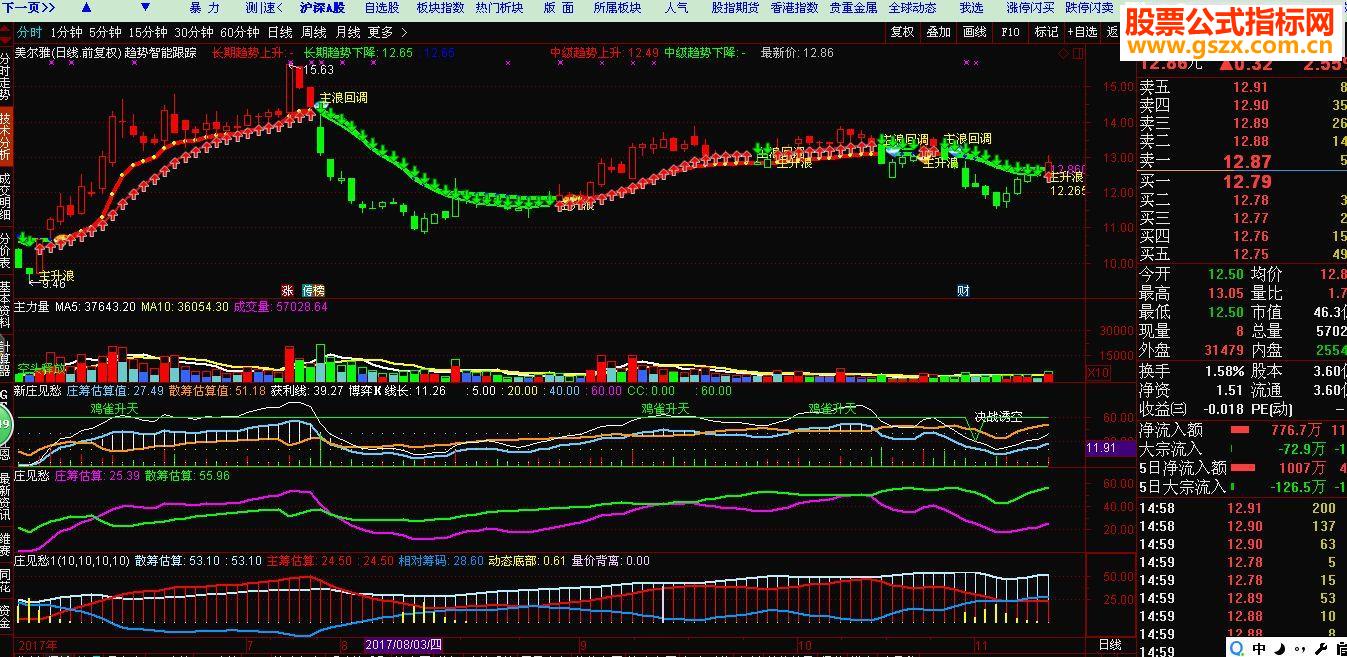The width and height of the screenshot is (1347, 657).
Task: Click the wrench icon in system tray
Action: point(1319,647)
